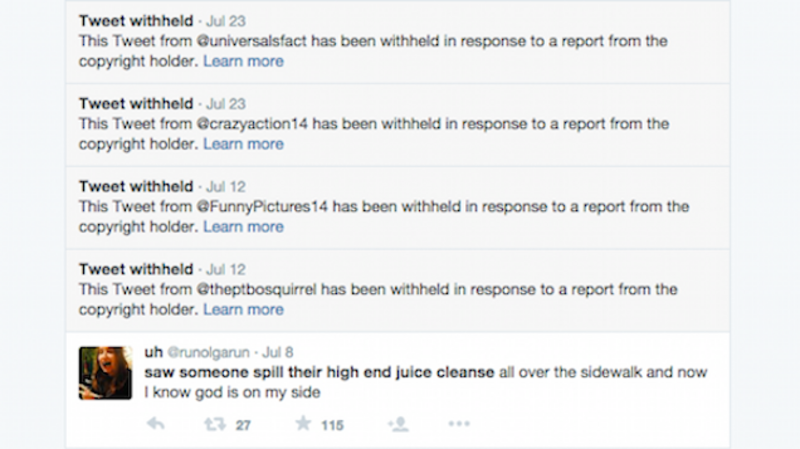Favorite the tweet with the star icon
Image resolution: width=800 pixels, height=449 pixels.
point(303,424)
